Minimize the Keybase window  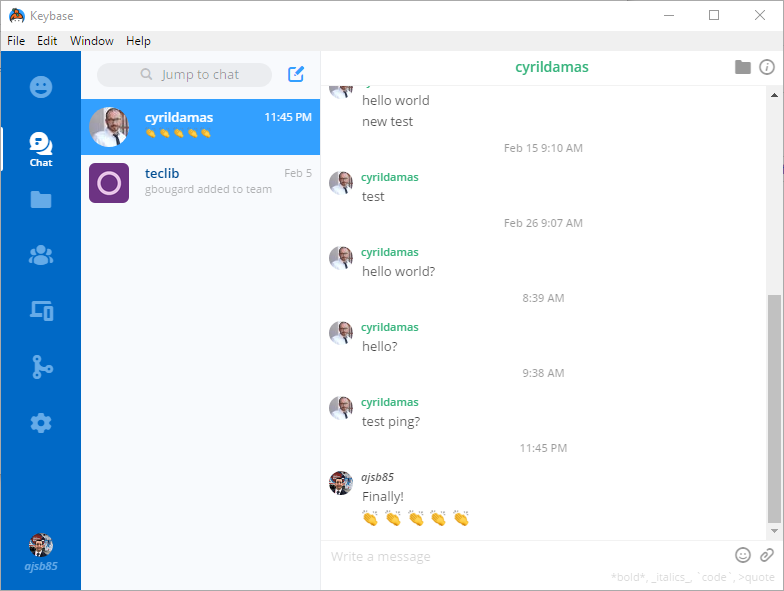tap(668, 16)
